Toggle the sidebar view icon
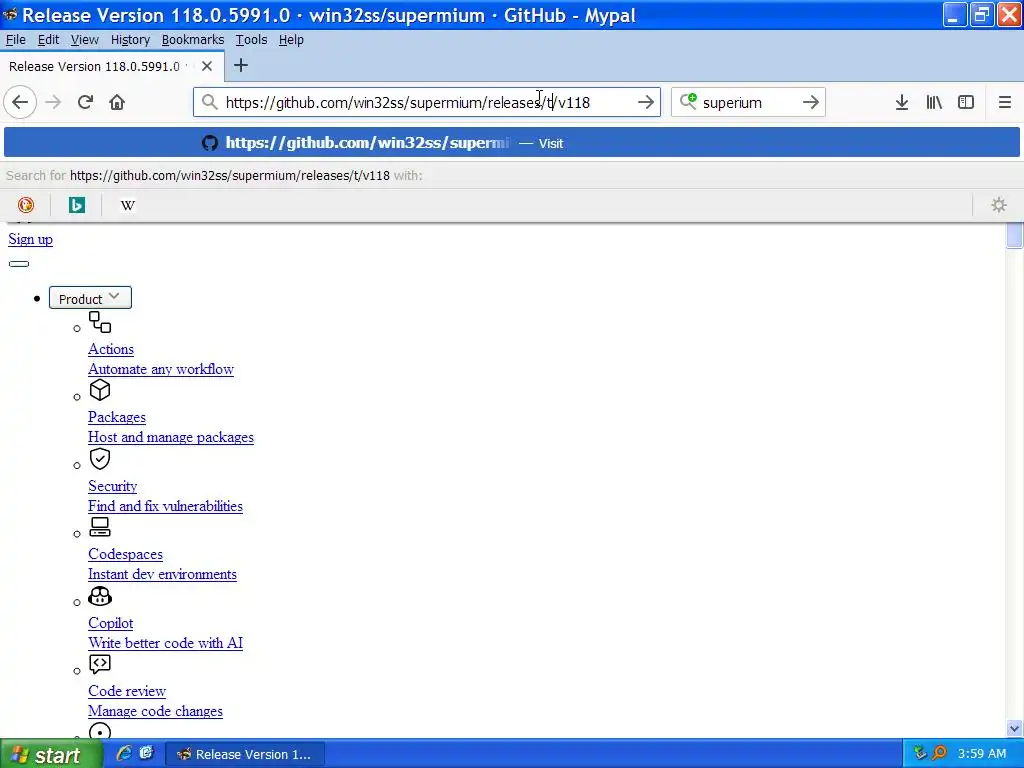 [x=966, y=103]
